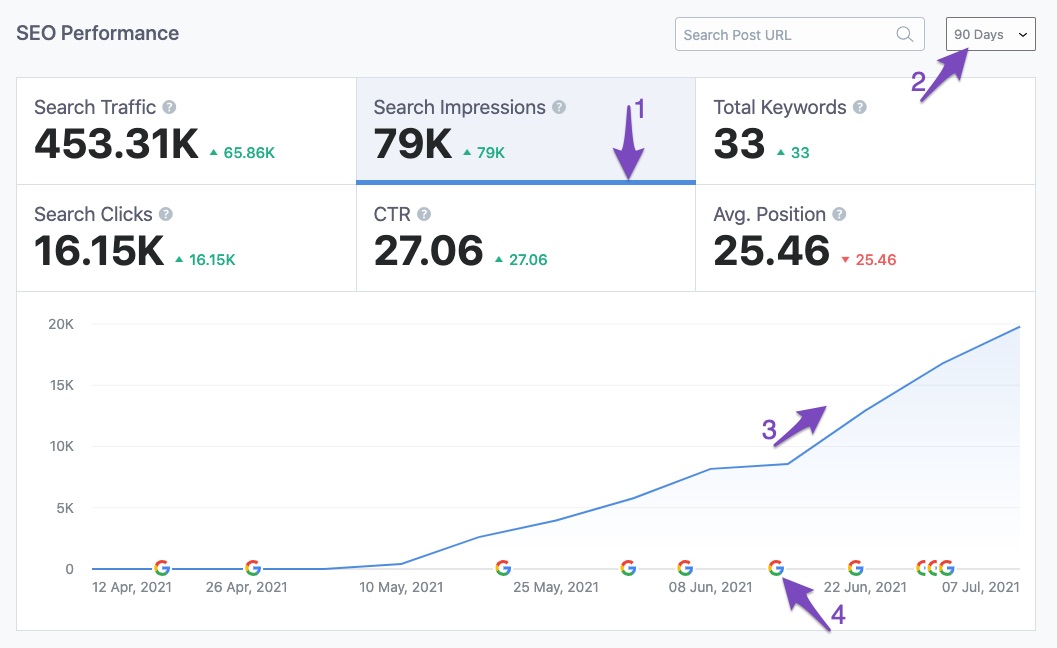The width and height of the screenshot is (1057, 648).
Task: Click help icon beside Search Clicks
Action: 166,214
